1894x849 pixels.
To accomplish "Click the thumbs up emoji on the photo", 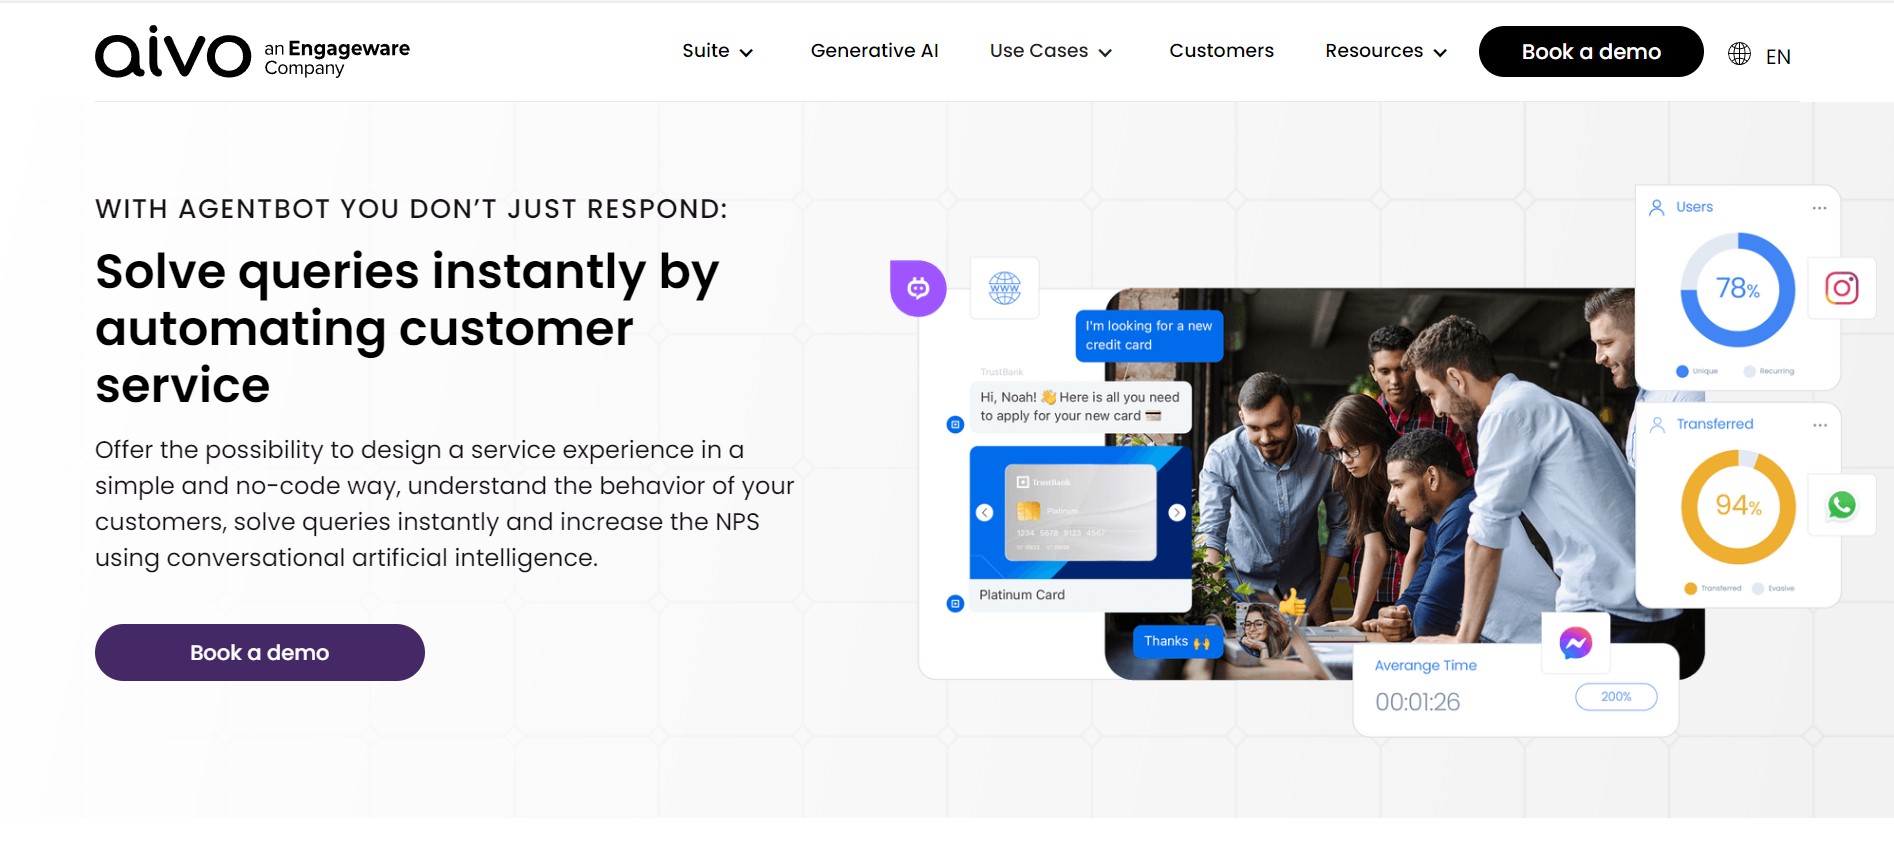I will [1292, 602].
